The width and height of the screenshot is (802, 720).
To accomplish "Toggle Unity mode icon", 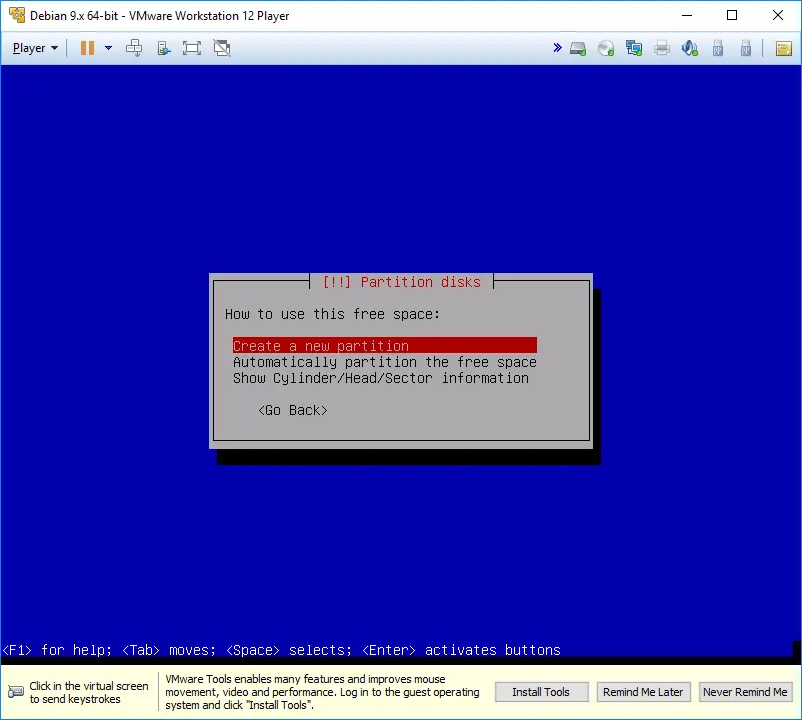I will pos(222,48).
